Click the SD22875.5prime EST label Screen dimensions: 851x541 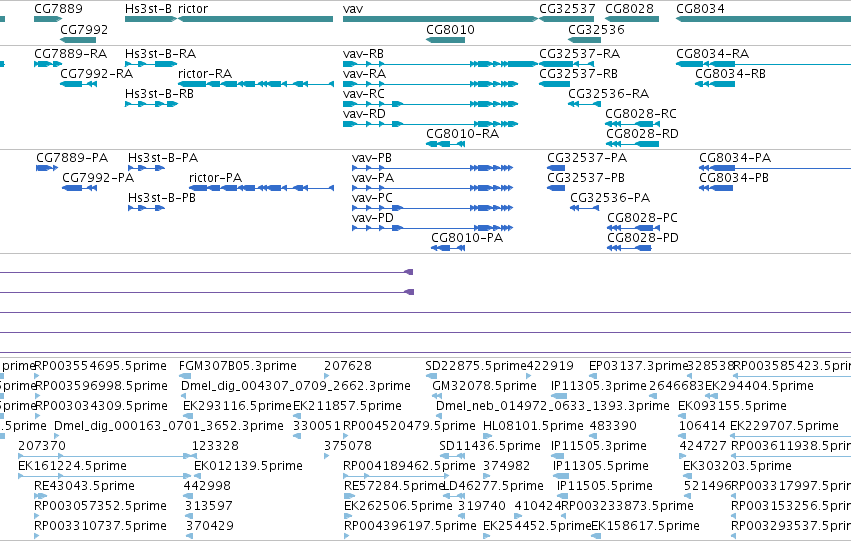pos(476,366)
